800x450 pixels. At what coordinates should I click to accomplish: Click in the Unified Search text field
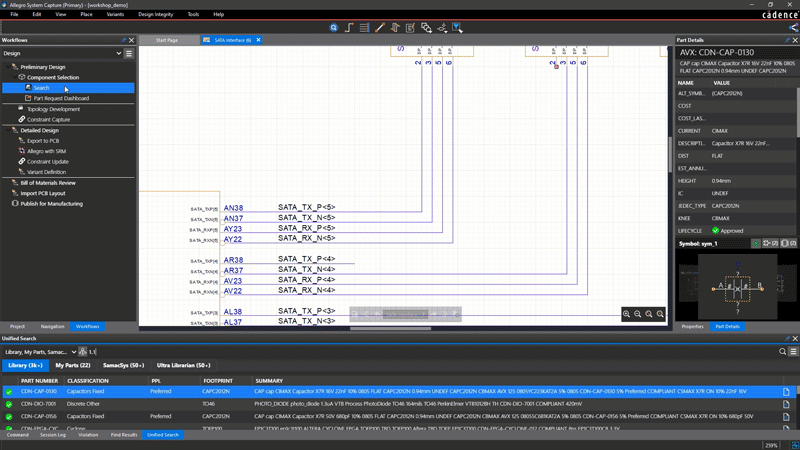pyautogui.click(x=431, y=352)
